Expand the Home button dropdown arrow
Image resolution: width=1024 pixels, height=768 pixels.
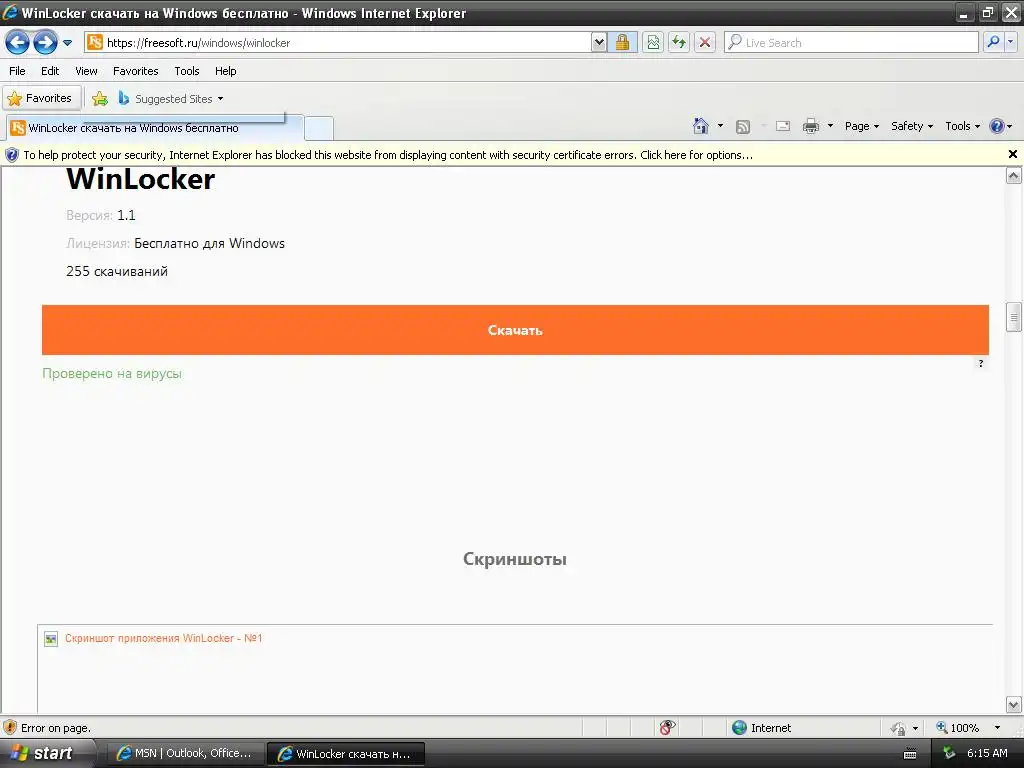pos(720,126)
